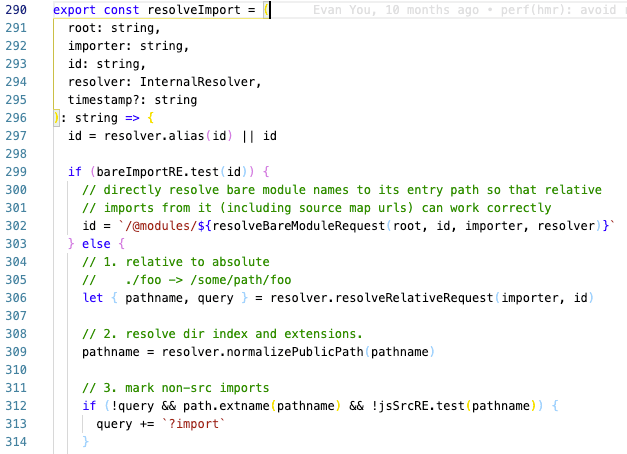627x454 pixels.
Task: Click the comment 'imports from it (including source map urls)'
Action: coord(258,208)
